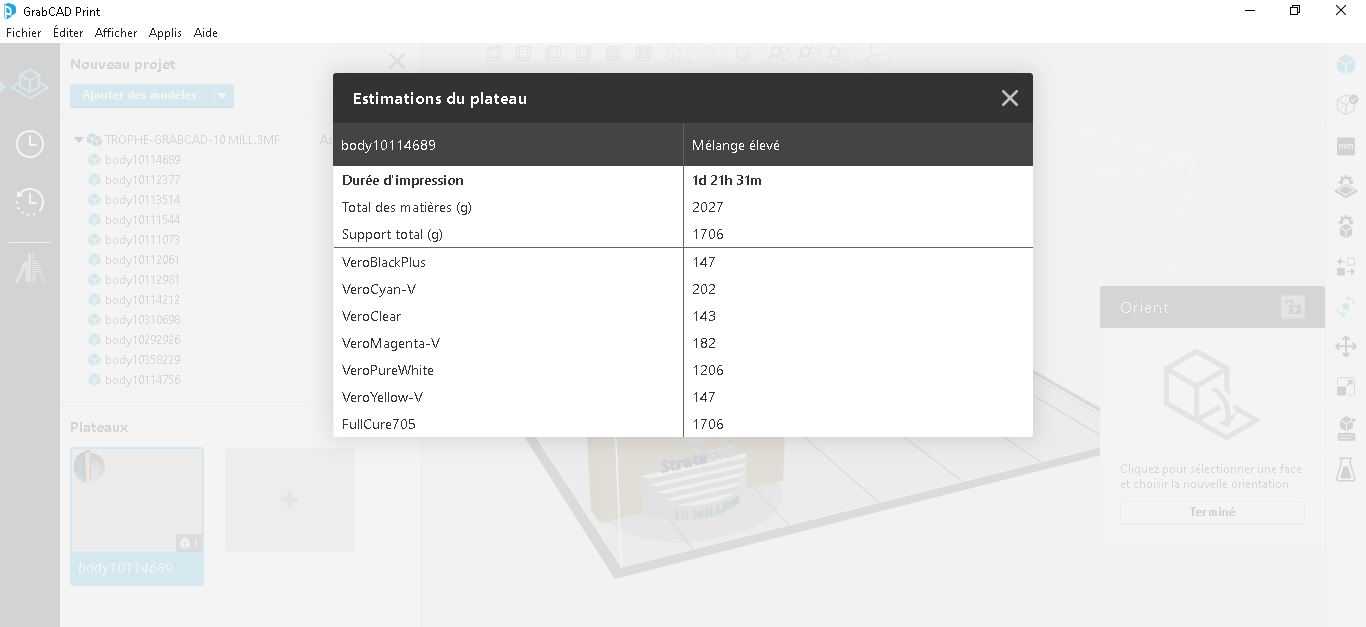The image size is (1366, 627).
Task: Select body10112981 in the model tree
Action: click(x=142, y=280)
